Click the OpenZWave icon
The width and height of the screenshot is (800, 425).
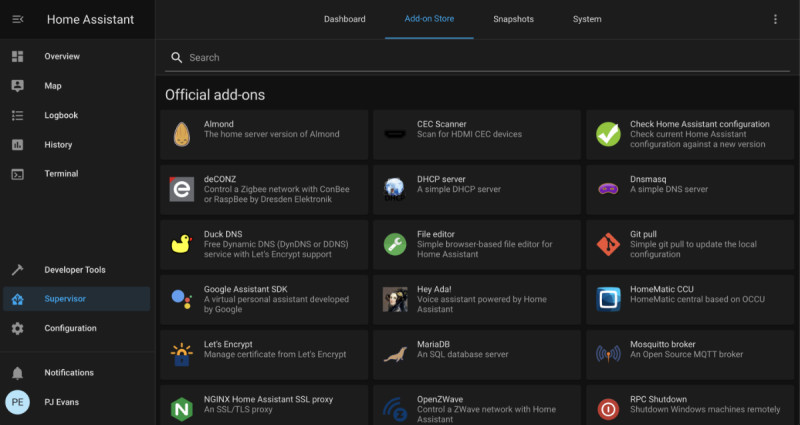395,410
